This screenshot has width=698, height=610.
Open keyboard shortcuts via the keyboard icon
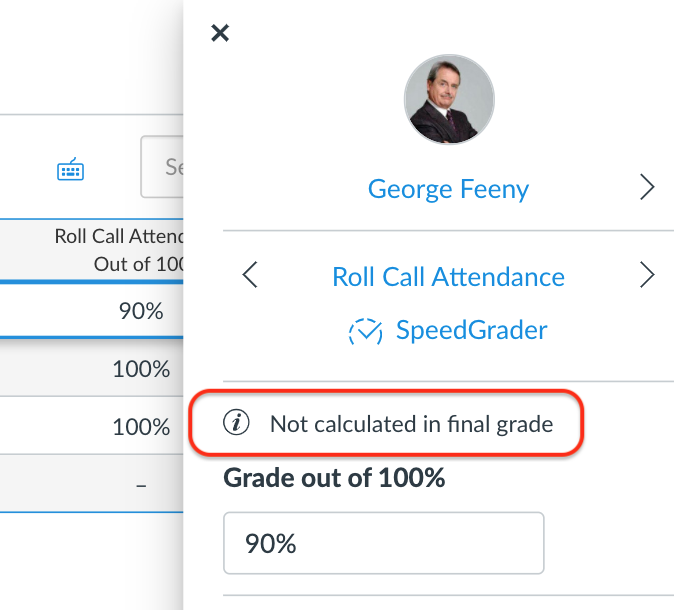coord(70,170)
